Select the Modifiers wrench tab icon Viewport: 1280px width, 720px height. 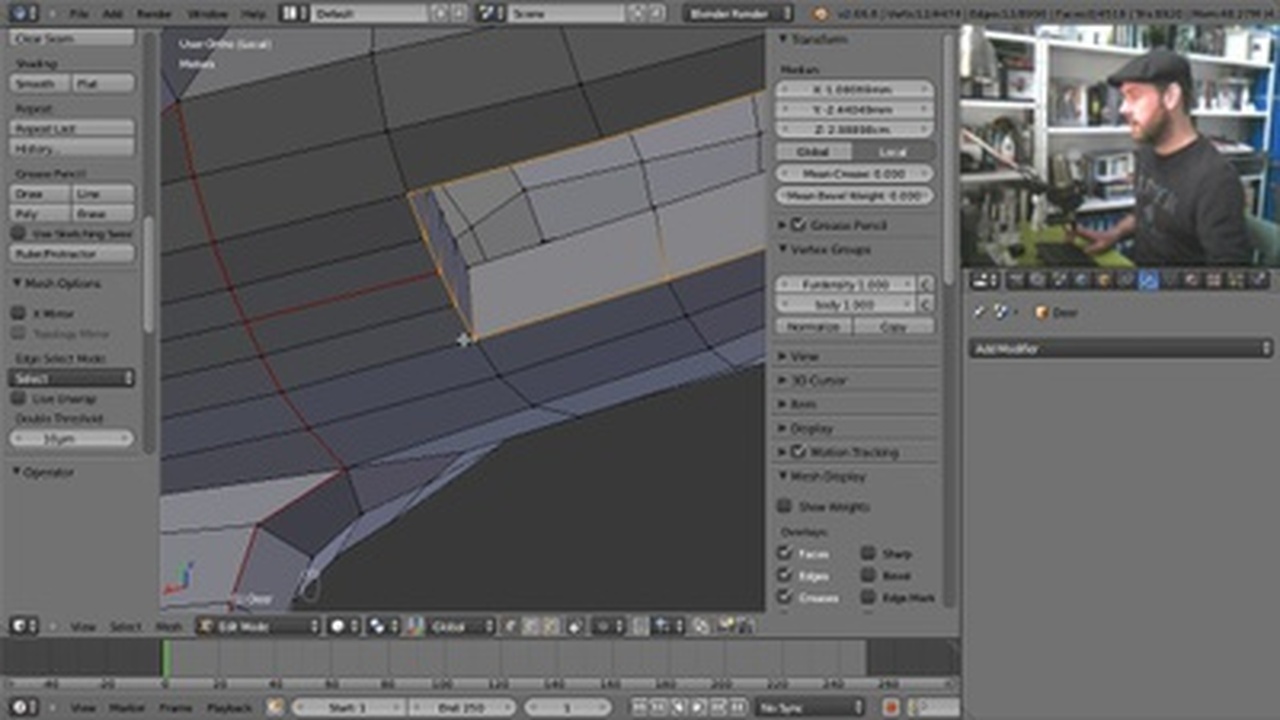coord(1148,281)
